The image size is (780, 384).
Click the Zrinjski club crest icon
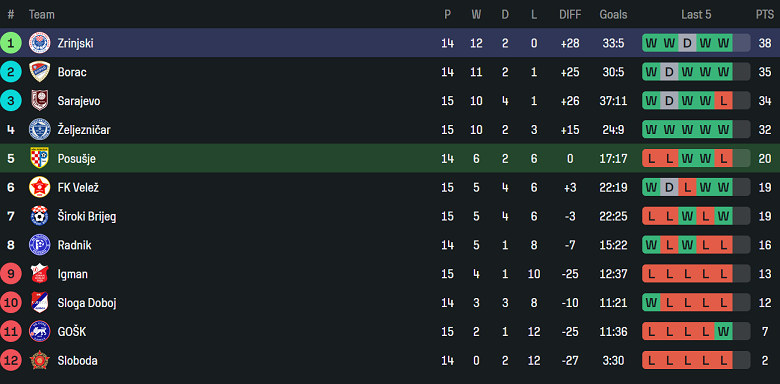(39, 43)
